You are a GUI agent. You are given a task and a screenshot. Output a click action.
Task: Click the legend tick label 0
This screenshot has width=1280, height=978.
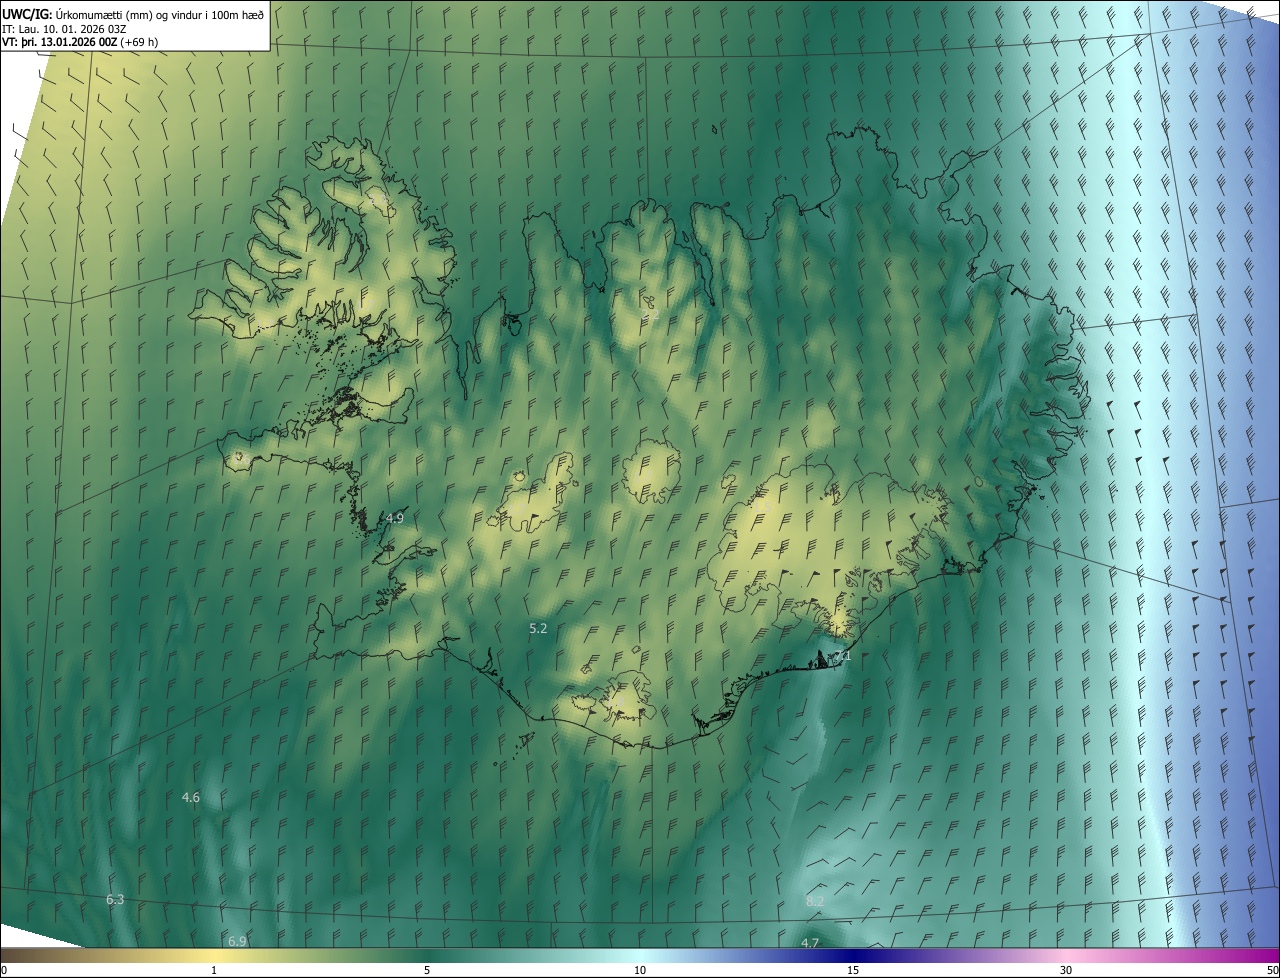(3, 970)
